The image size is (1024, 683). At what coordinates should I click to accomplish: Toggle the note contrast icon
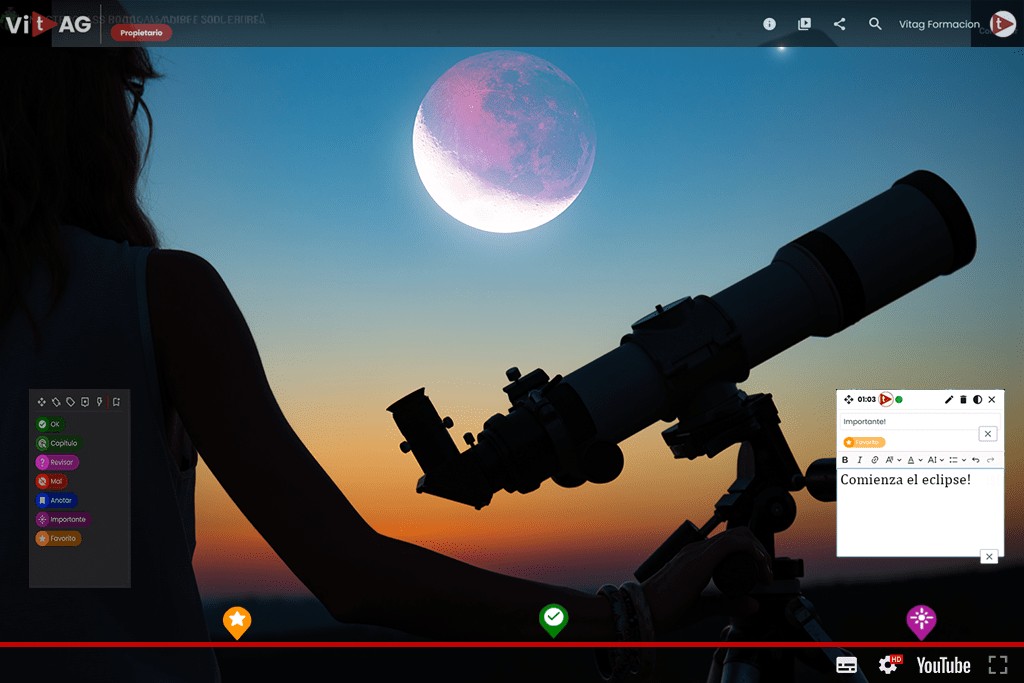pyautogui.click(x=978, y=400)
